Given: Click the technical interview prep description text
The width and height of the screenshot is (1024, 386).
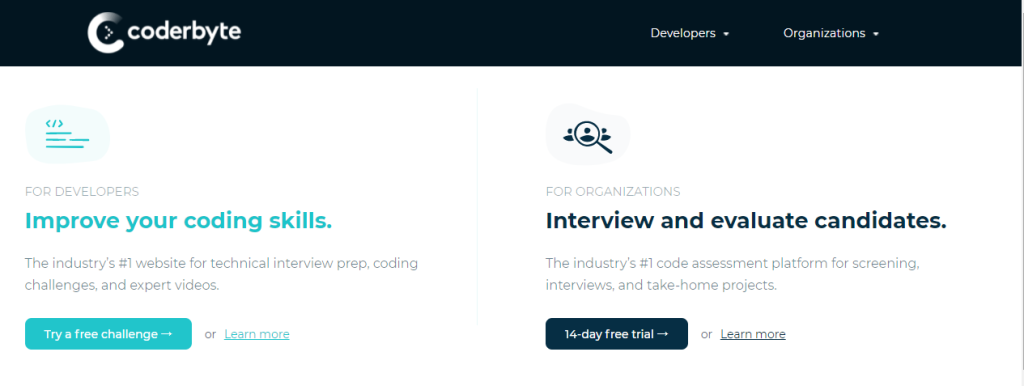Looking at the screenshot, I should point(221,274).
